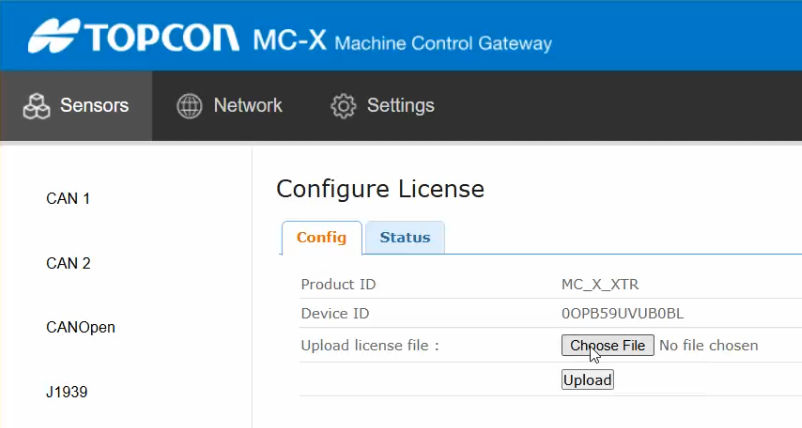Viewport: 802px width, 428px height.
Task: Go to the Settings menu label
Action: pyautogui.click(x=400, y=105)
